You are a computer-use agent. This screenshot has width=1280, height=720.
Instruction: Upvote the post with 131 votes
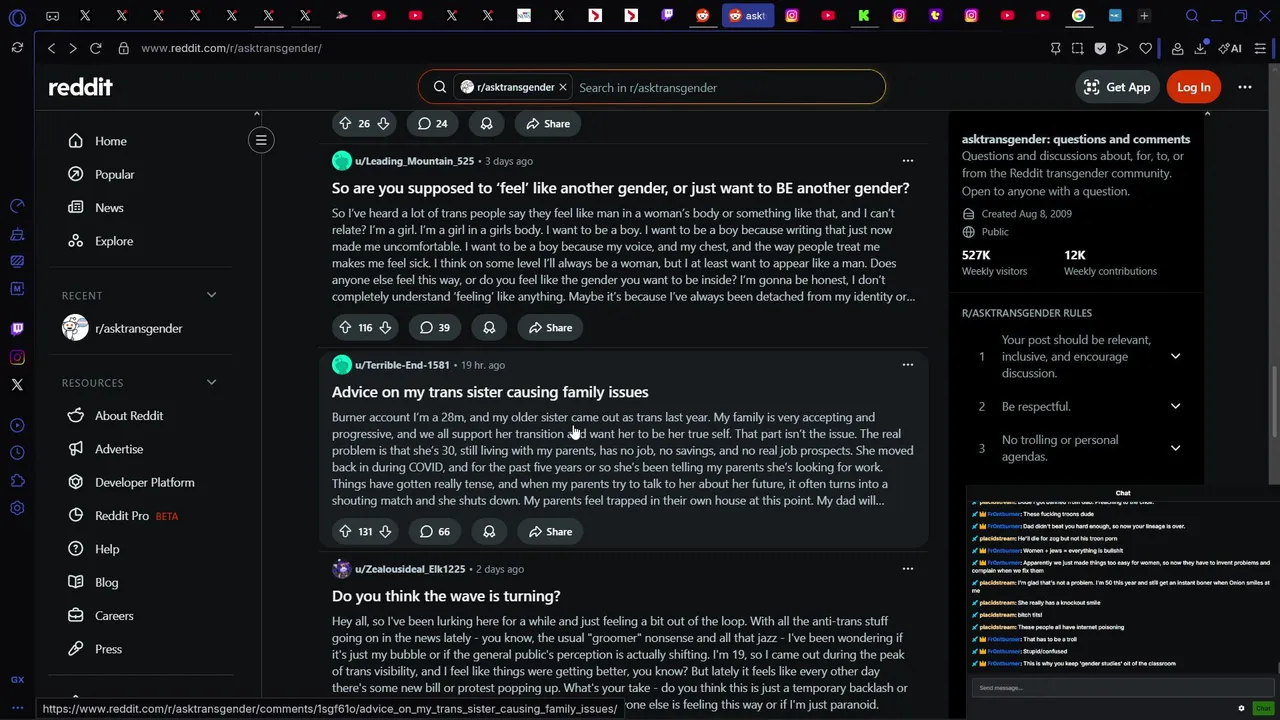[x=344, y=532]
